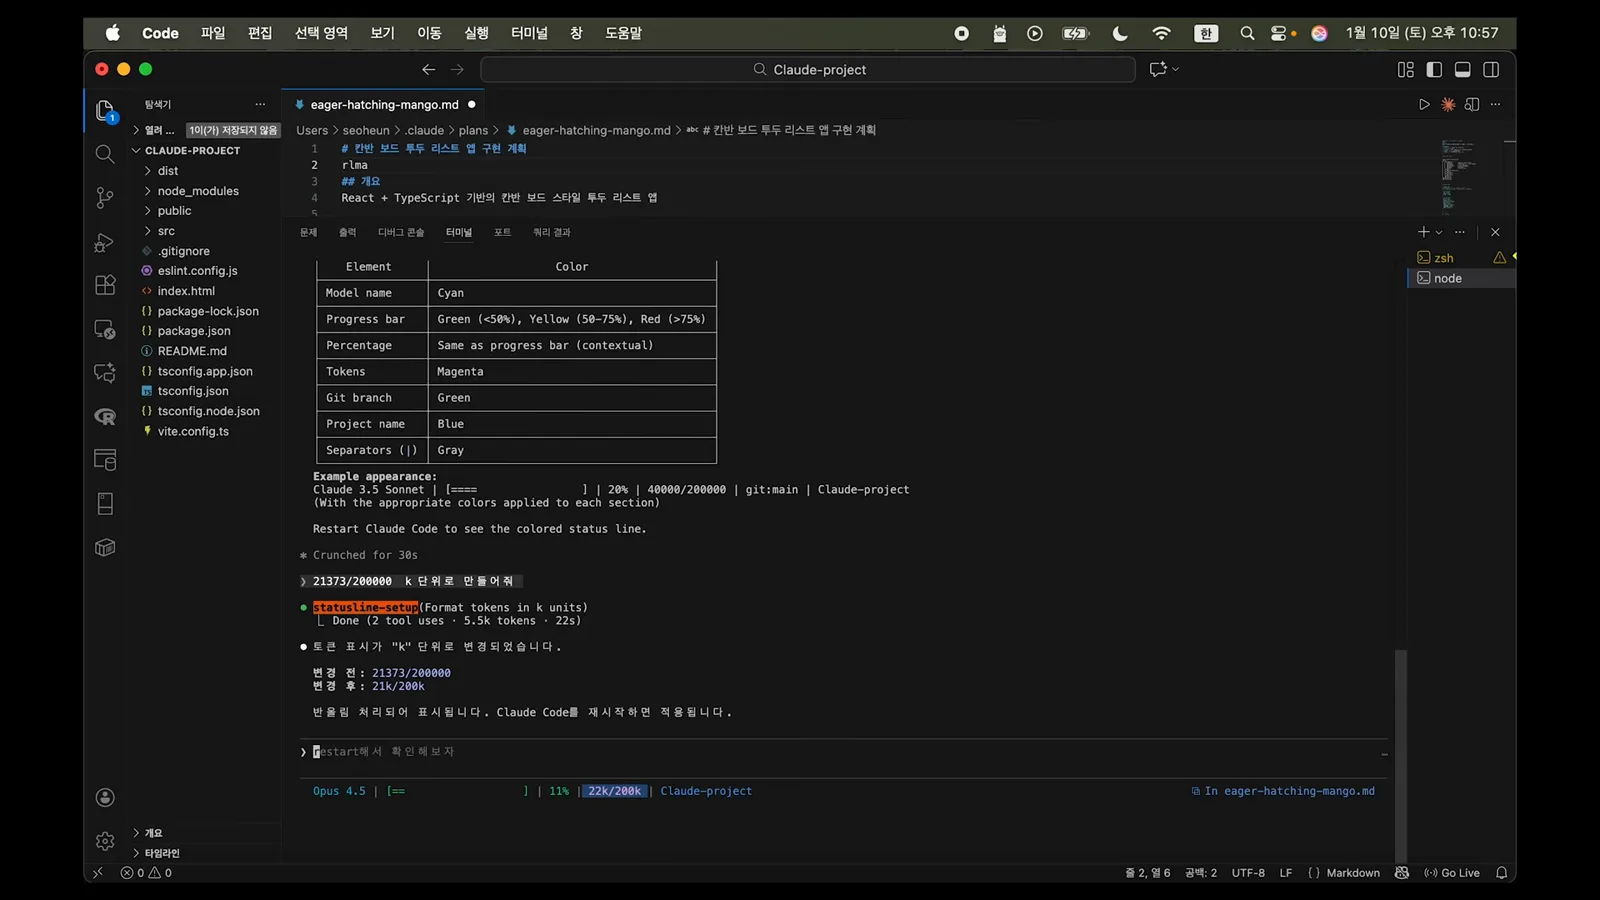Image resolution: width=1600 pixels, height=900 pixels.
Task: Open the 편집 menu
Action: click(x=260, y=33)
